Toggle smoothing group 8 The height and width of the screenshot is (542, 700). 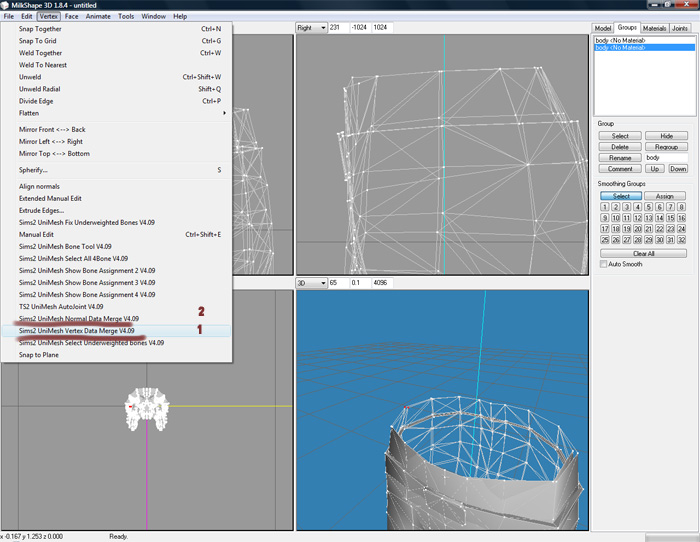(x=681, y=207)
